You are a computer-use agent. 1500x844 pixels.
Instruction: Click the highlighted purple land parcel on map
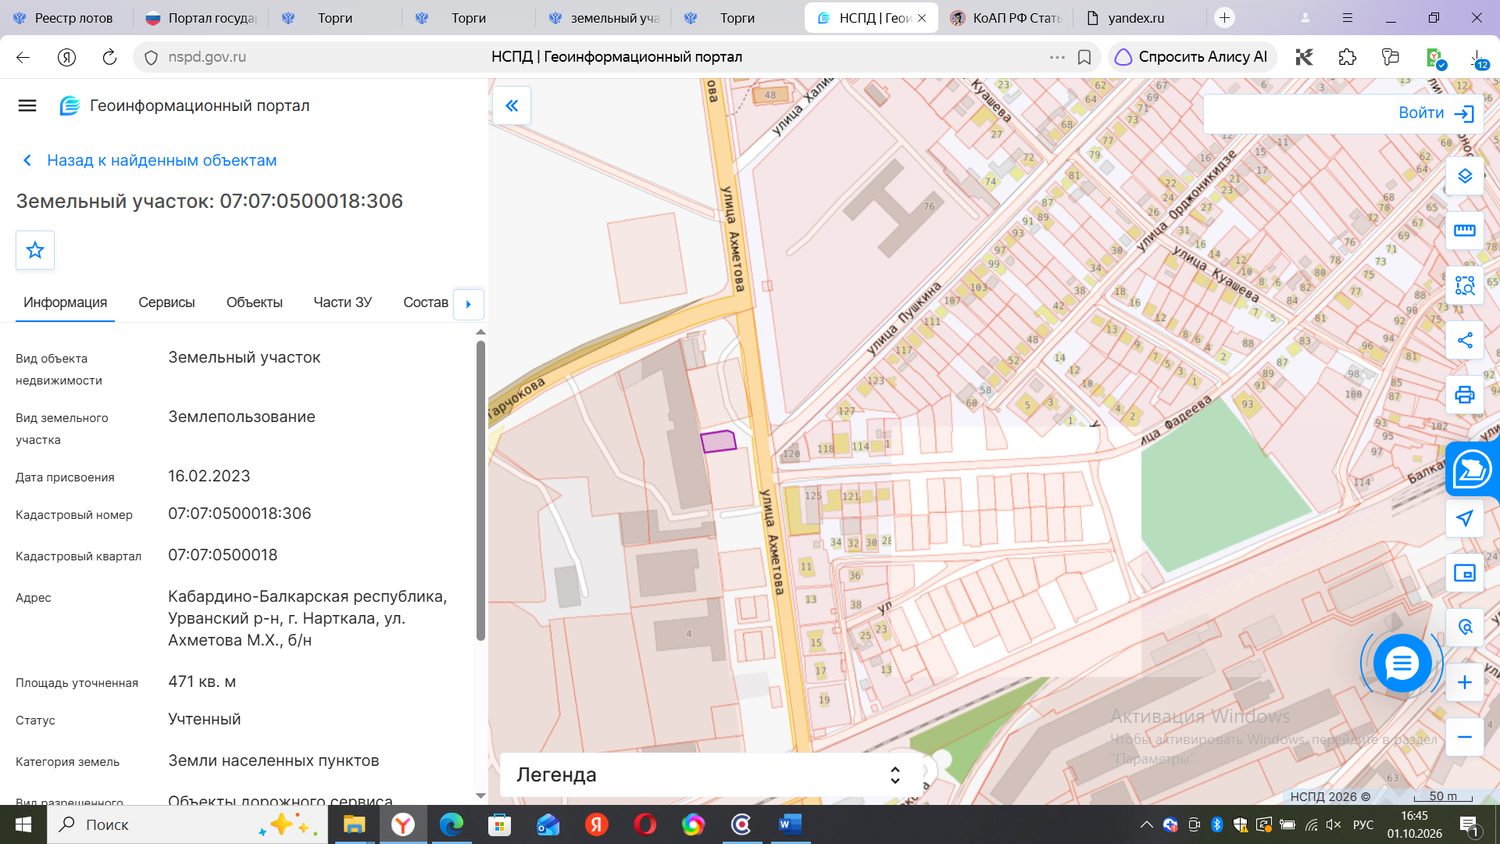point(718,441)
